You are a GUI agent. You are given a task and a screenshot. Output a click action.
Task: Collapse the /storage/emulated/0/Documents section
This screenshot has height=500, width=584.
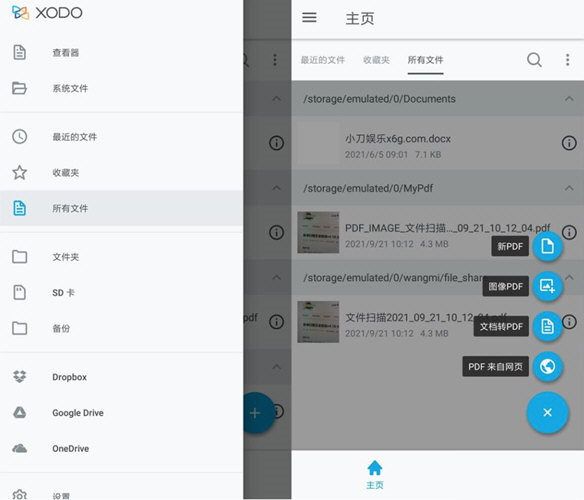(569, 99)
